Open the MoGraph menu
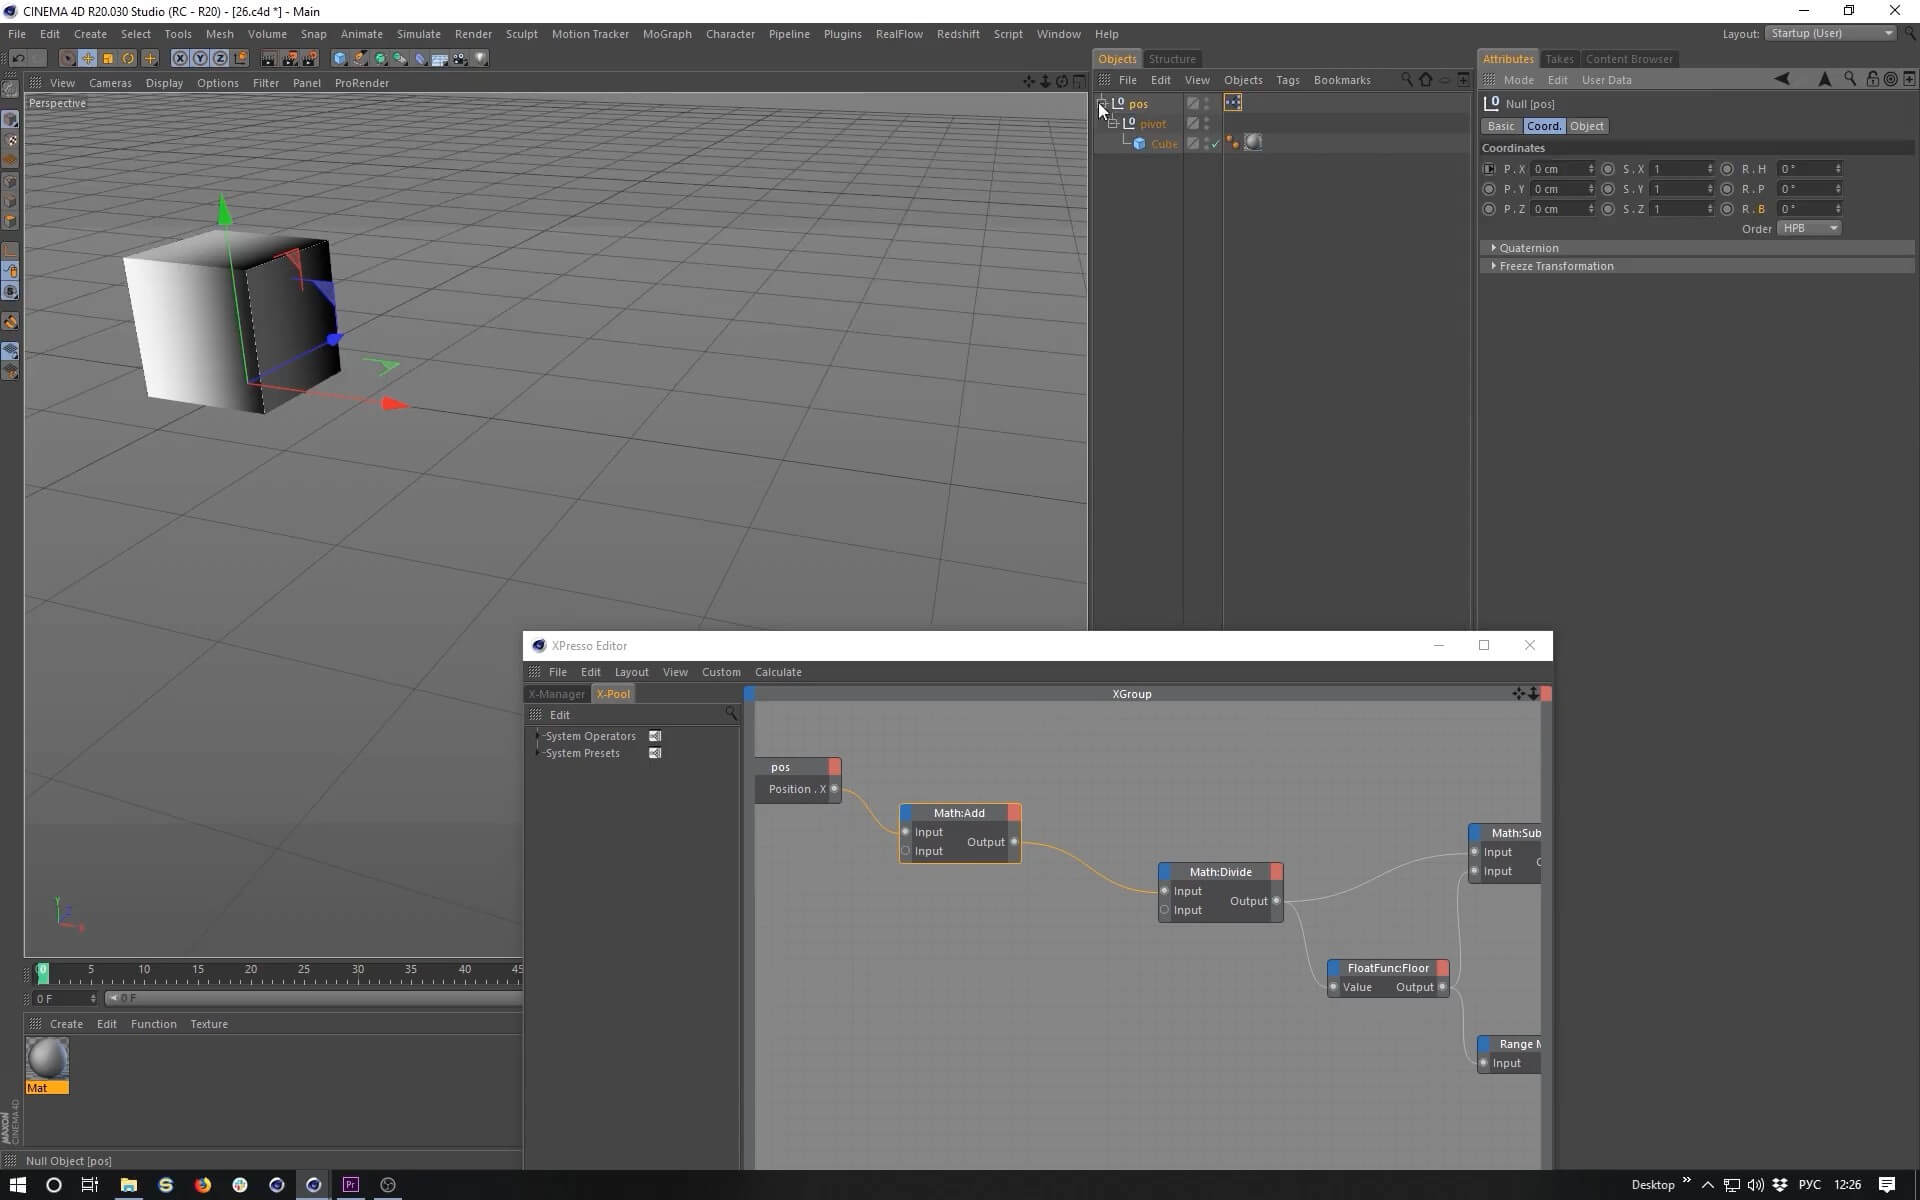 (x=666, y=34)
